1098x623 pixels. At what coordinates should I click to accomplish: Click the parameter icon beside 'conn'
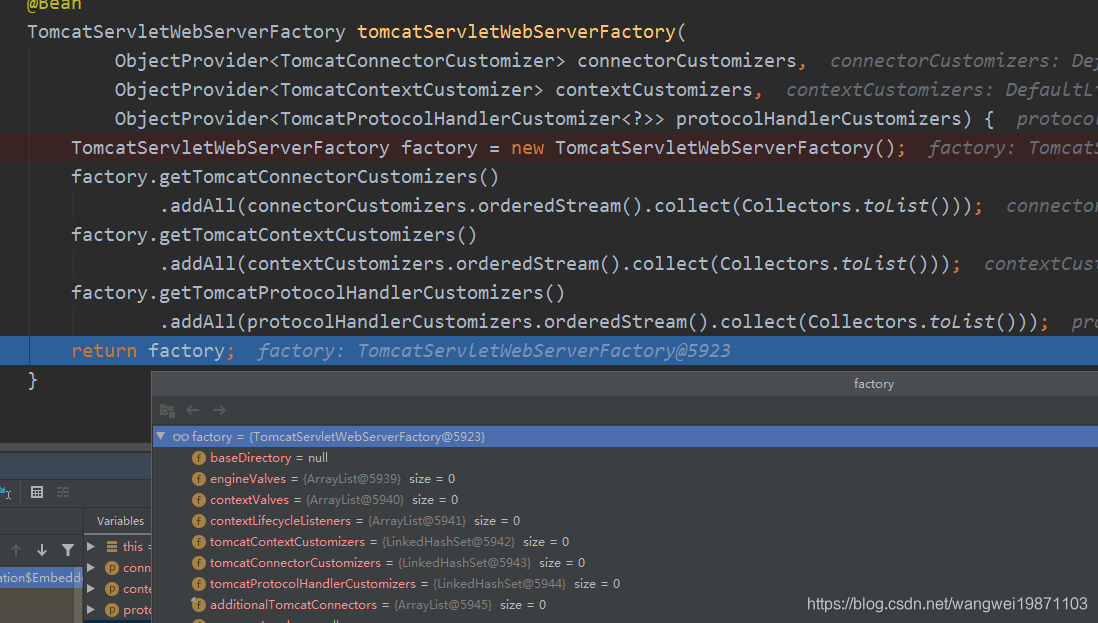pos(112,568)
